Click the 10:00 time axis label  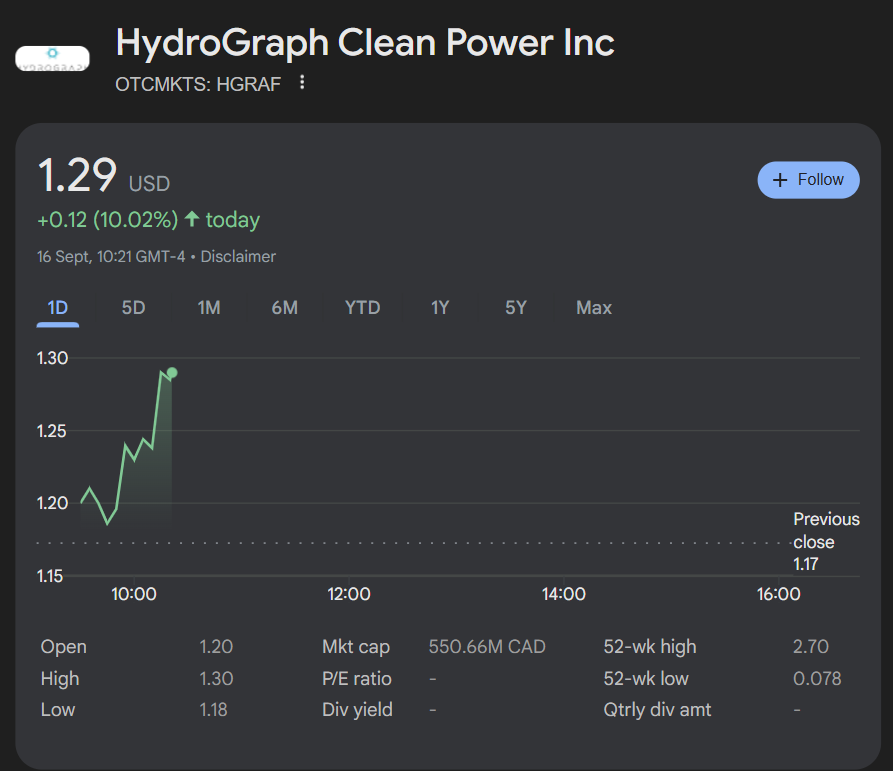tap(134, 594)
